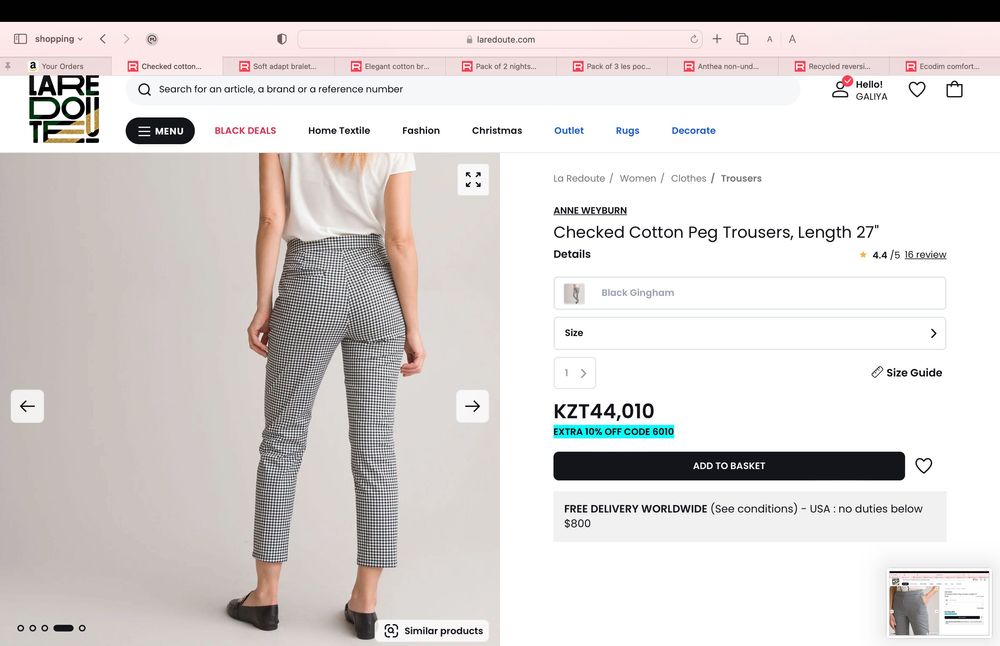Reload the laredoute.com page

(x=694, y=39)
